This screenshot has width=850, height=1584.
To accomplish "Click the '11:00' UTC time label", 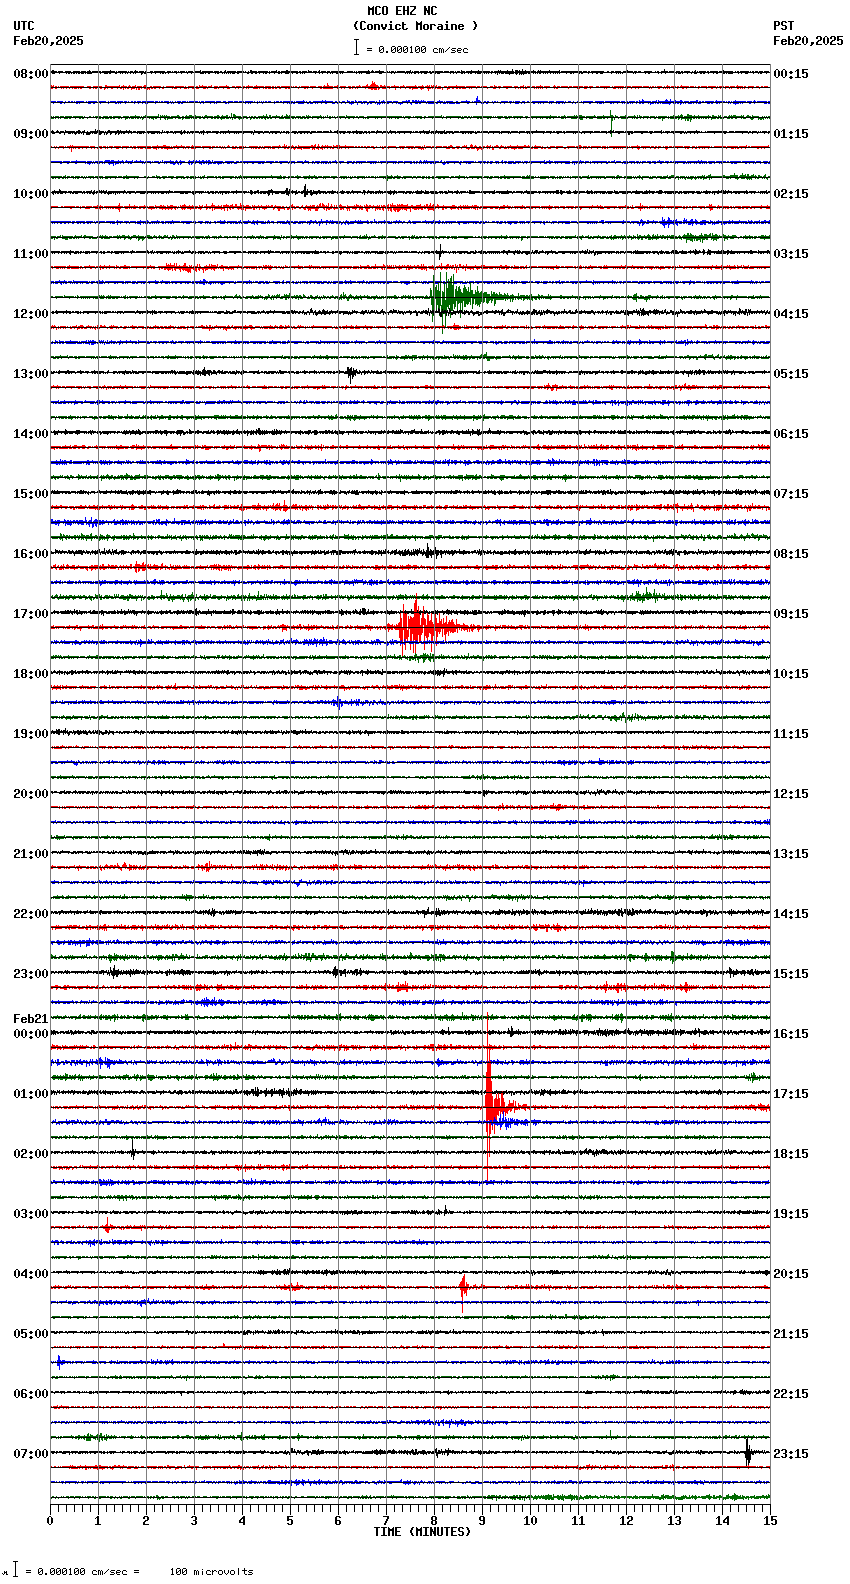I will [30, 254].
